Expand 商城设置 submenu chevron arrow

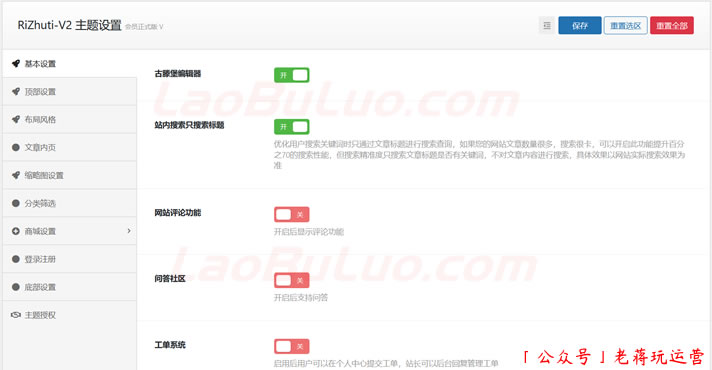click(129, 231)
